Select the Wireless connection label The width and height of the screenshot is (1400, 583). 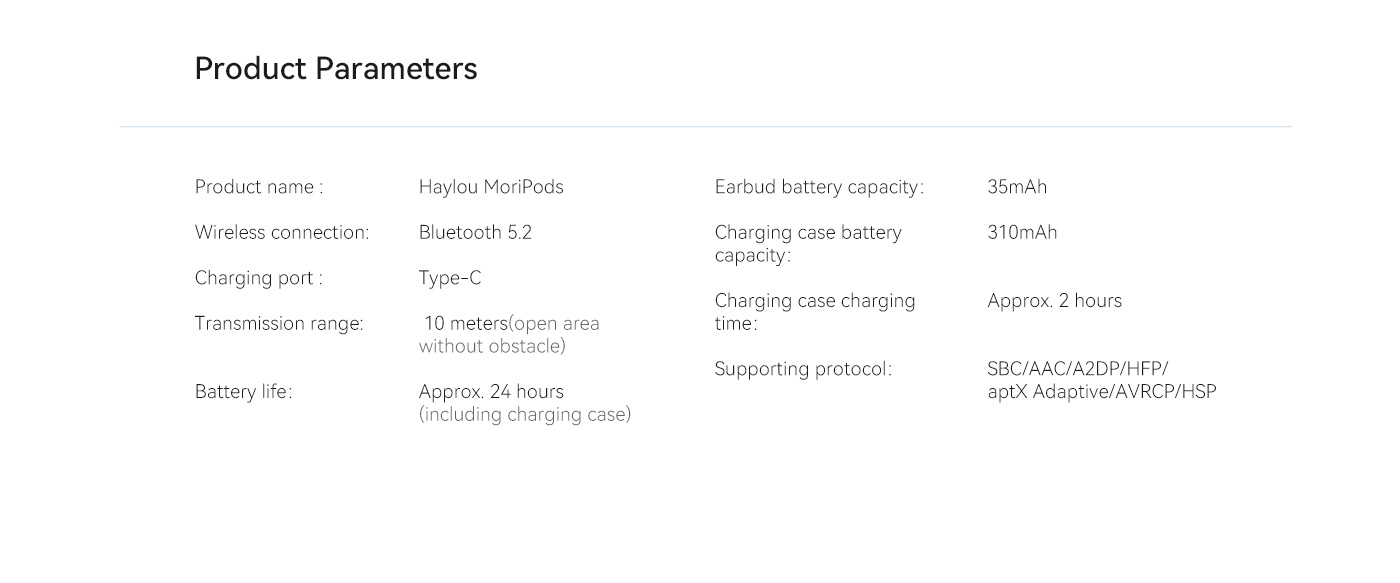(x=282, y=232)
